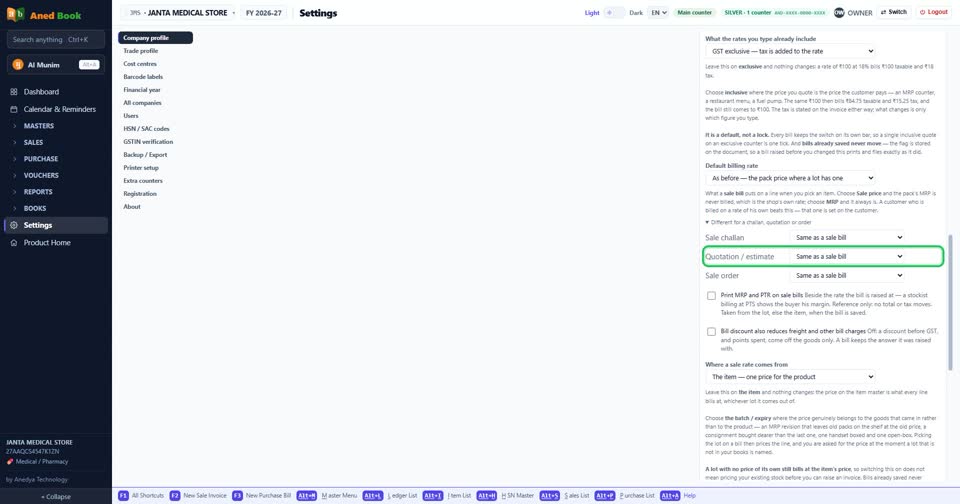Screen dimensions: 960x504
Task: Open the Where a sale rate comes from dropdown
Action: [x=792, y=377]
